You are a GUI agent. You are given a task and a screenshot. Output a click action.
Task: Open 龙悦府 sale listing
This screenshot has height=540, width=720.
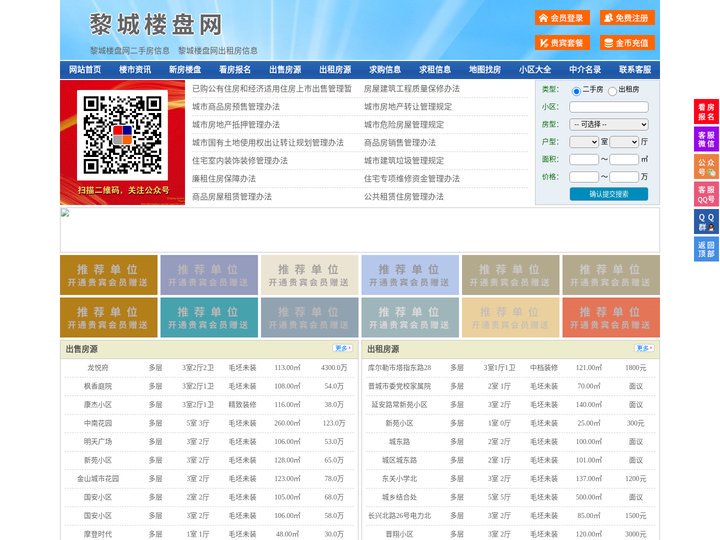[98, 368]
